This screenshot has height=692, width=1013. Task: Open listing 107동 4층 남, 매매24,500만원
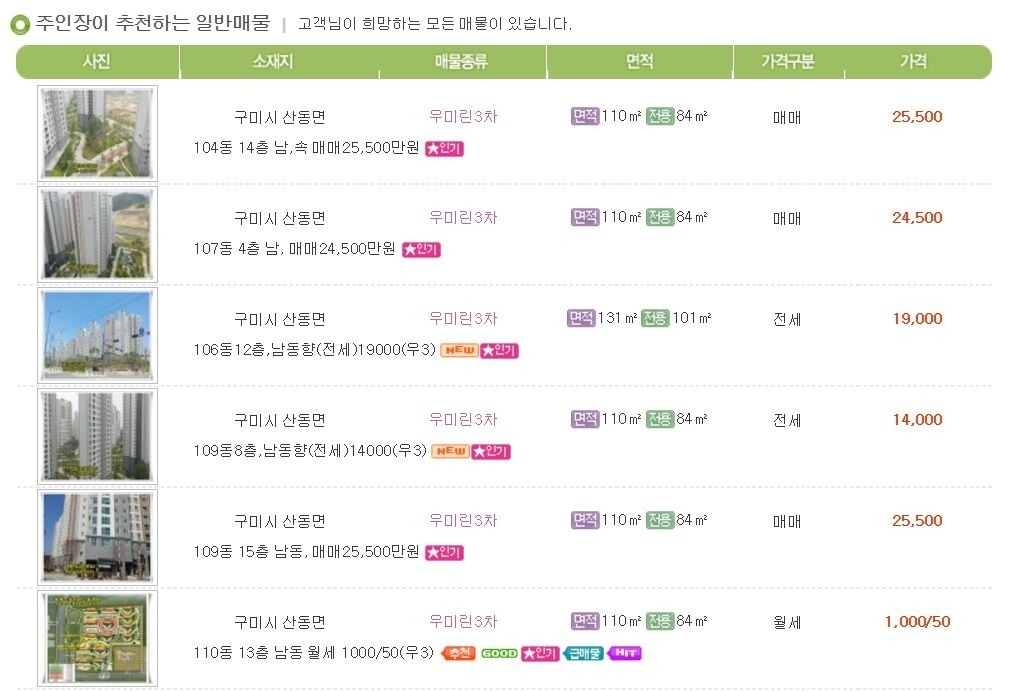pyautogui.click(x=294, y=249)
